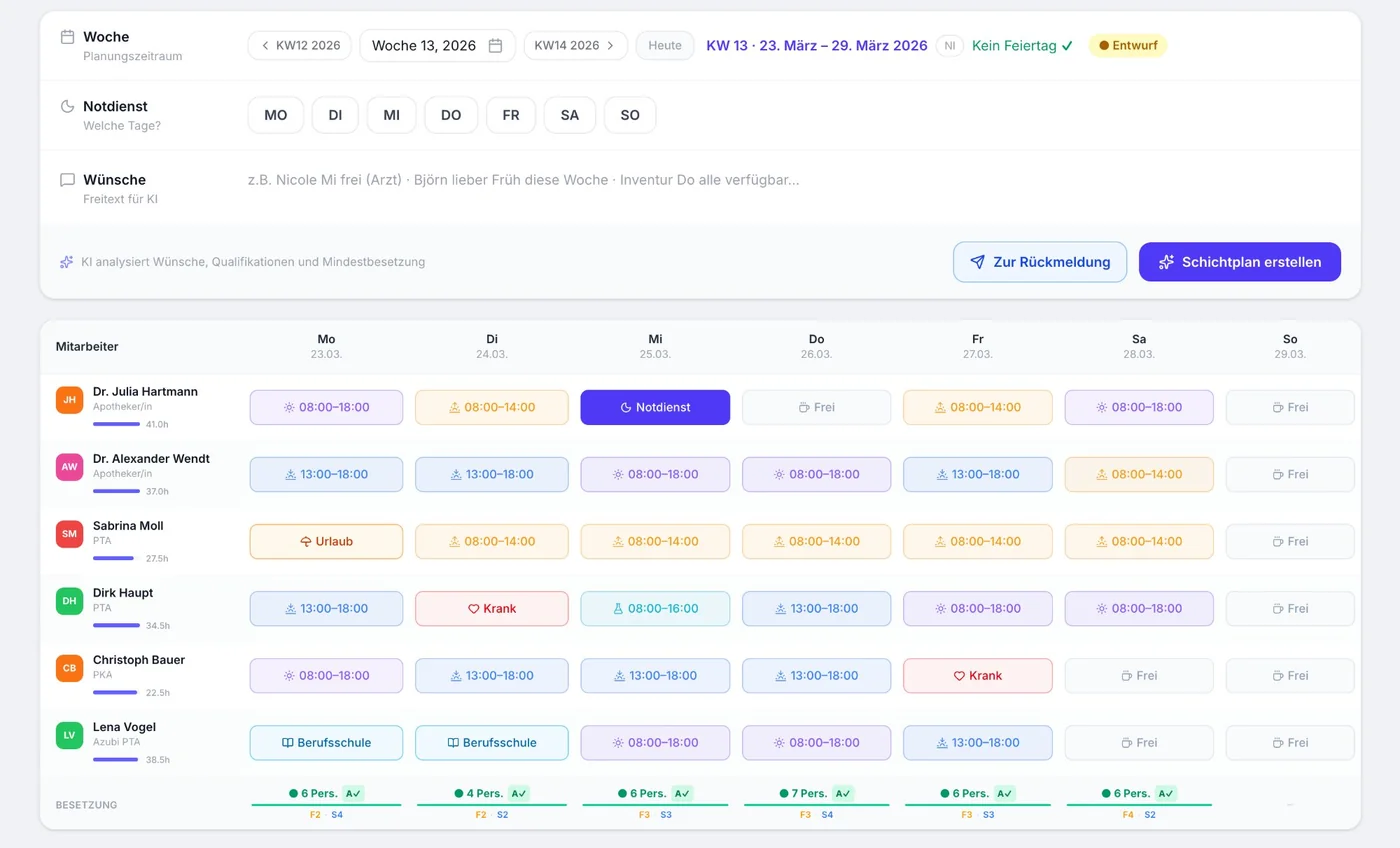Click Schichtplan erstellen button
The height and width of the screenshot is (848, 1400).
click(1240, 262)
